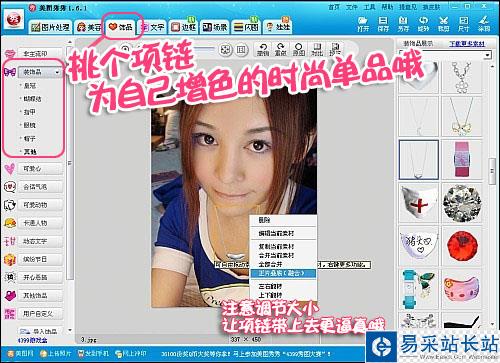Pick the round diamond thumbnail

[462, 203]
